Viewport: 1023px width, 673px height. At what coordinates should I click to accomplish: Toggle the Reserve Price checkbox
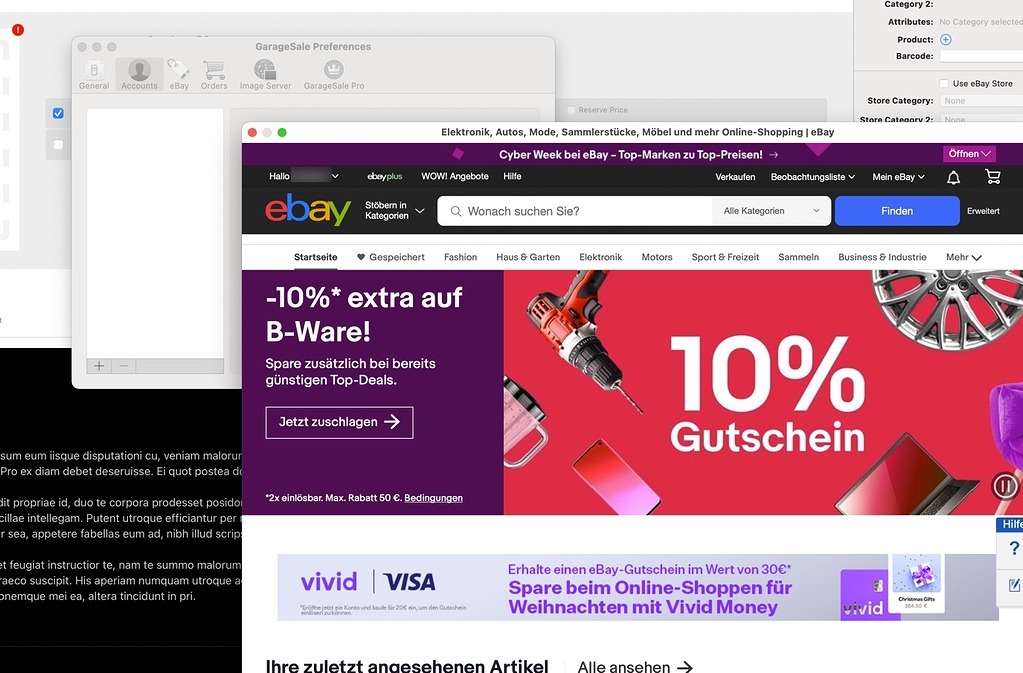(572, 110)
